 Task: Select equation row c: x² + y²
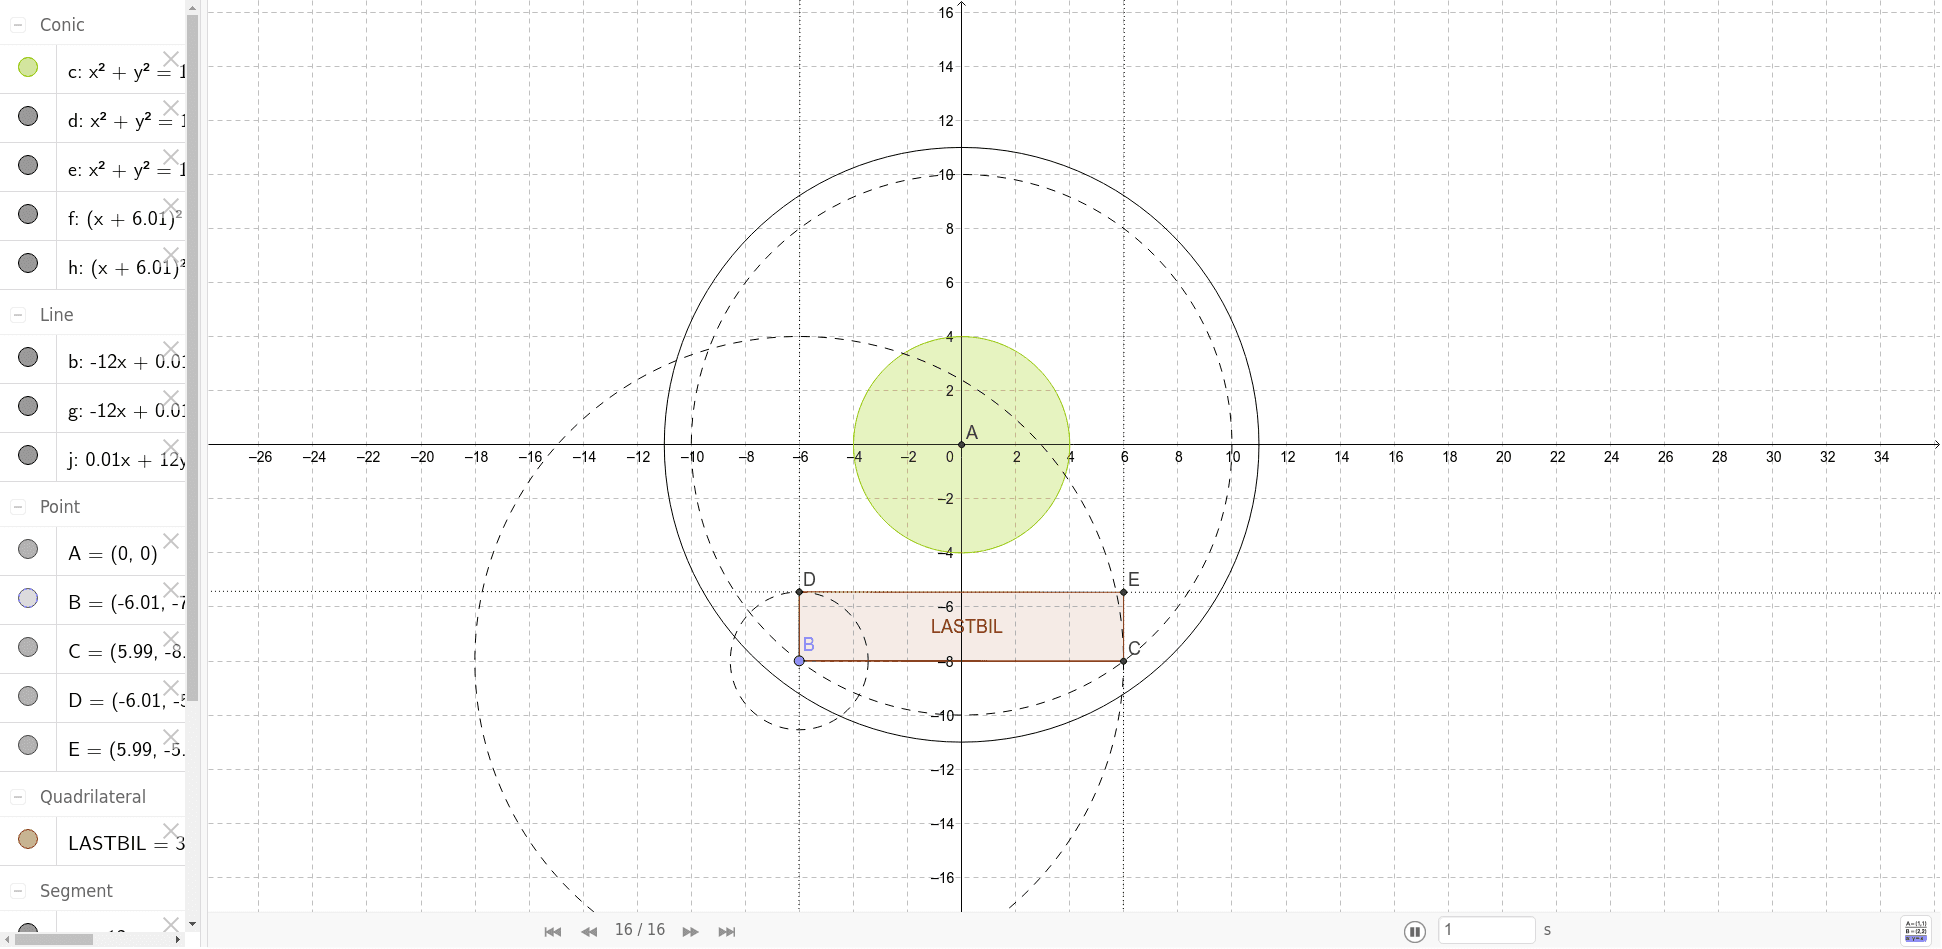126,72
